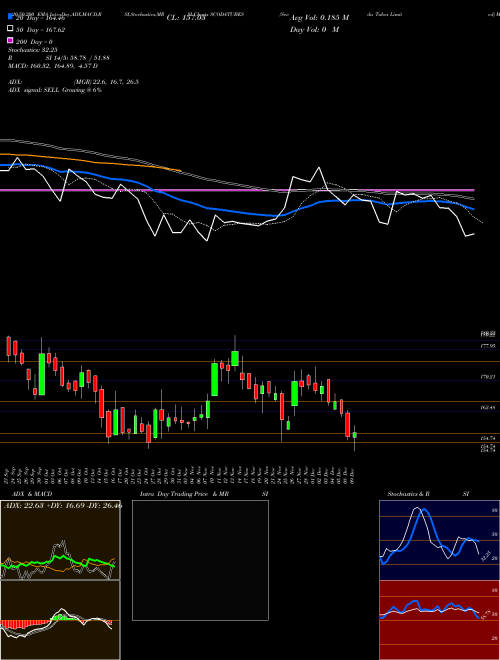Click the 162.48 price axis label

pyautogui.click(x=488, y=407)
